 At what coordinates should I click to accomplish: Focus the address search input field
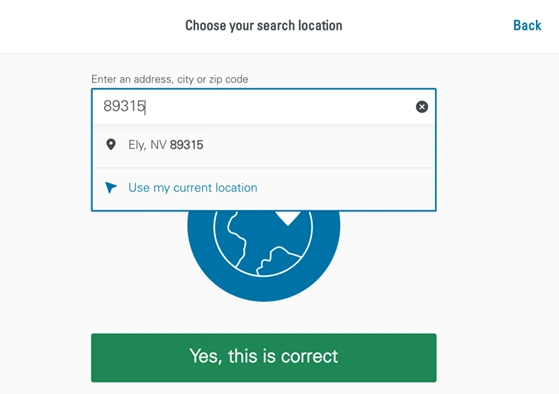coord(264,106)
